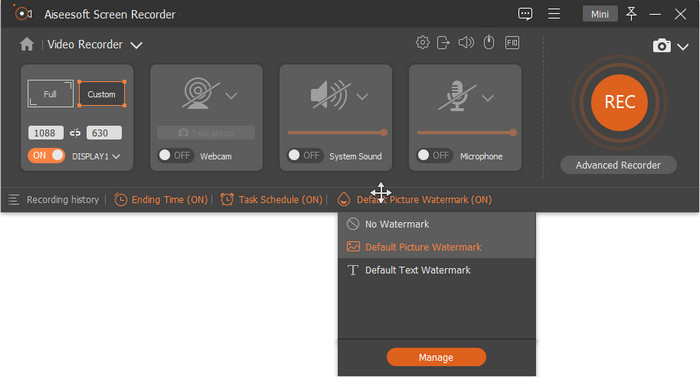
Task: Click the microphone disabled icon
Action: [457, 96]
